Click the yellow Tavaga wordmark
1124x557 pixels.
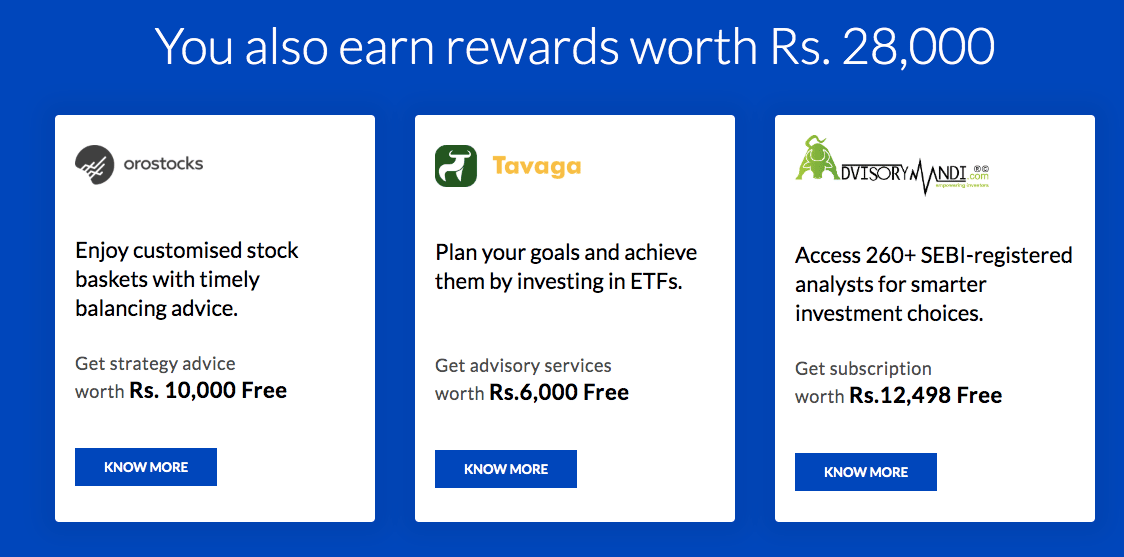536,165
